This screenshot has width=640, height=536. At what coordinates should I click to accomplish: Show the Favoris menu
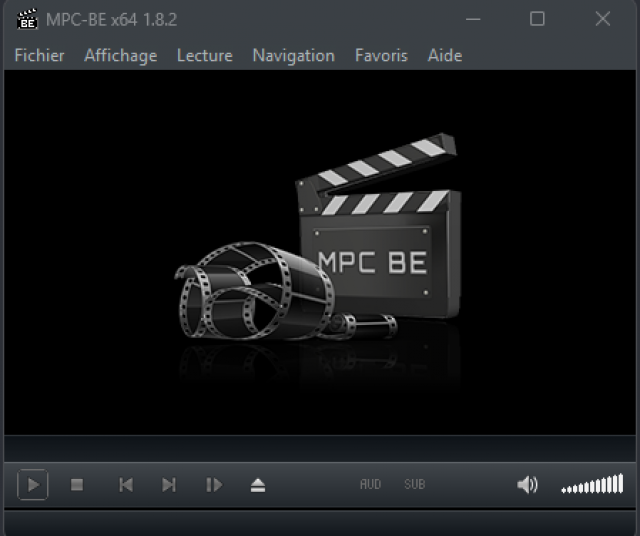point(381,56)
